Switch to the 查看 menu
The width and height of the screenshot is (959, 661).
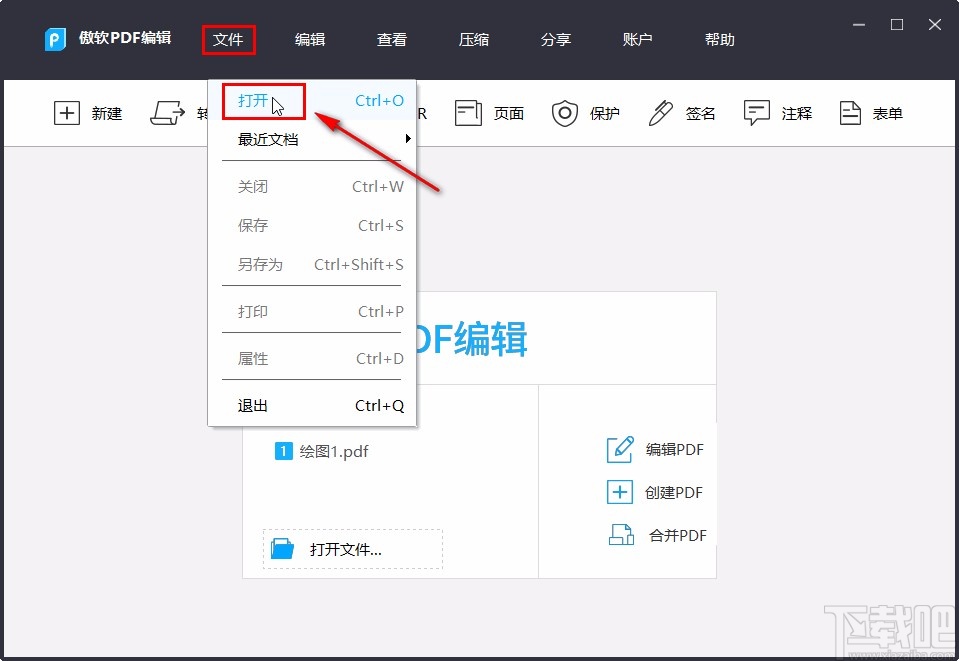(x=391, y=39)
